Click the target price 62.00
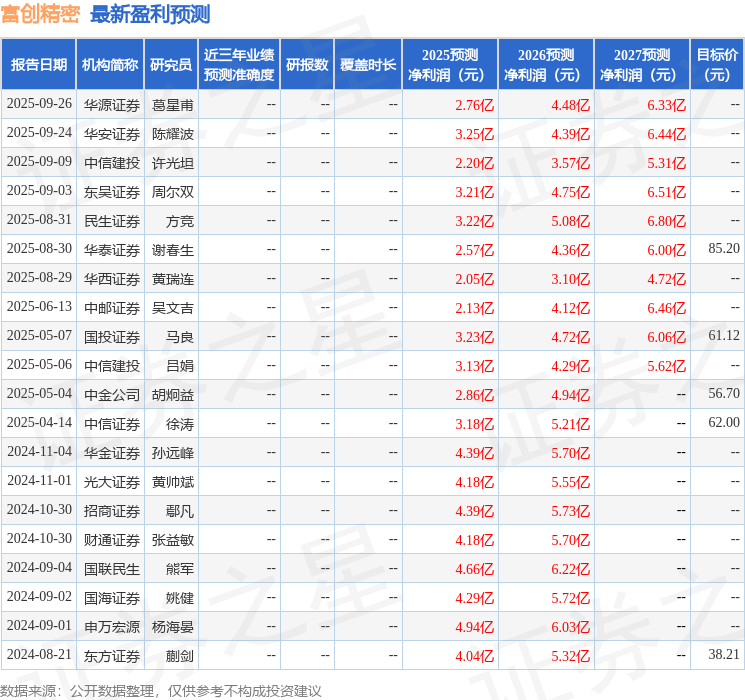Screen dimensions: 745x700 [724, 422]
